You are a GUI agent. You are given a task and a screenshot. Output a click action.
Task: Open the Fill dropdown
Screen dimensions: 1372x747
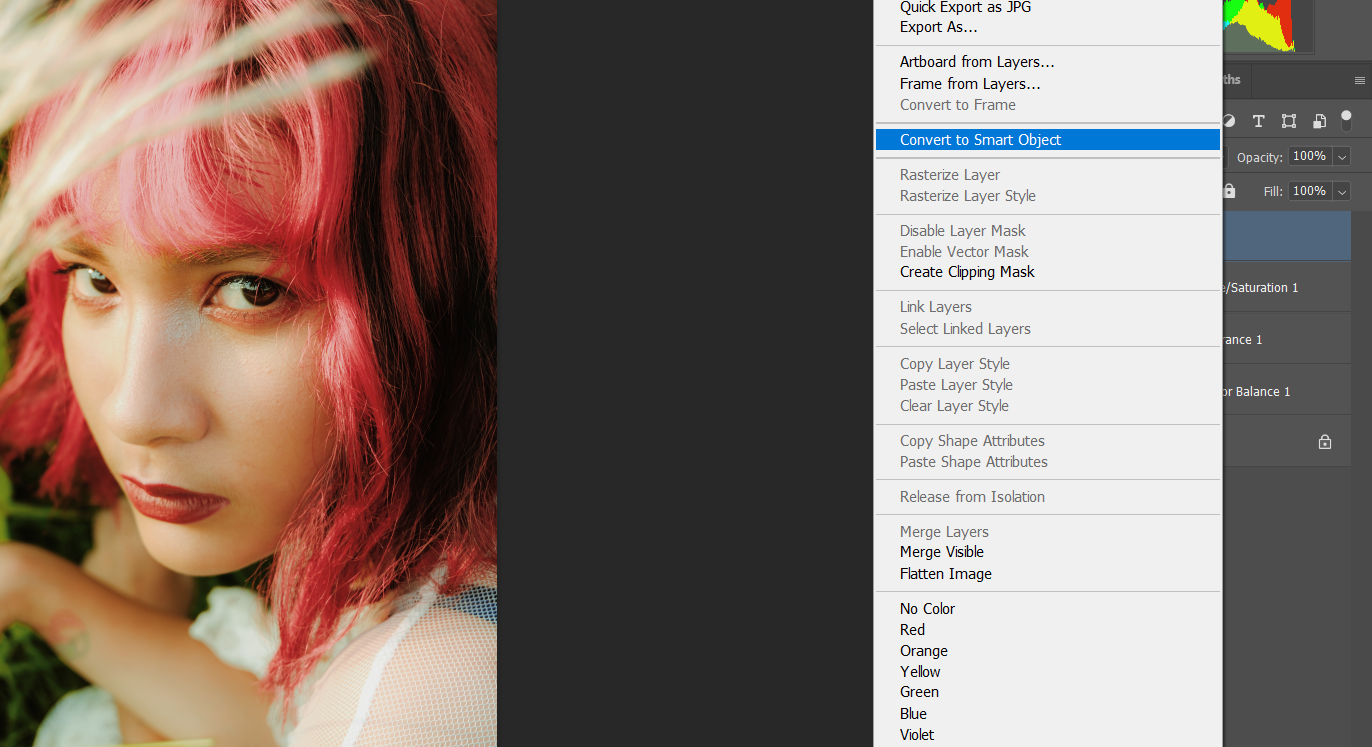click(1342, 191)
